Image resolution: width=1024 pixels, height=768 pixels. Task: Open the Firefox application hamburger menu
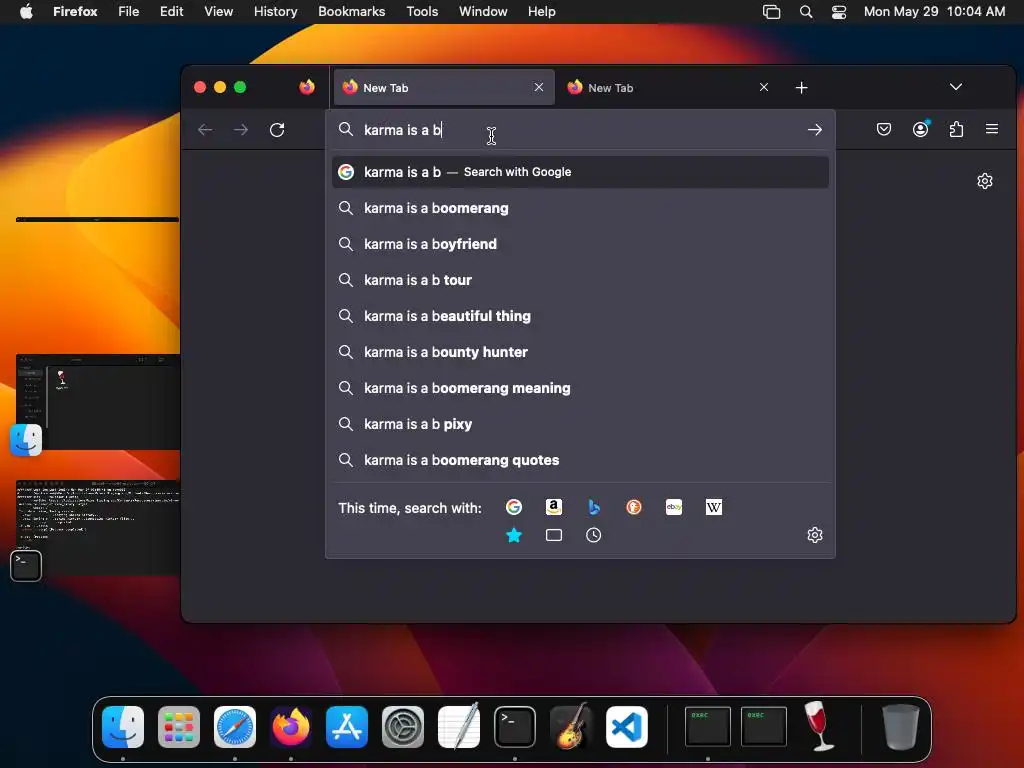pos(991,129)
